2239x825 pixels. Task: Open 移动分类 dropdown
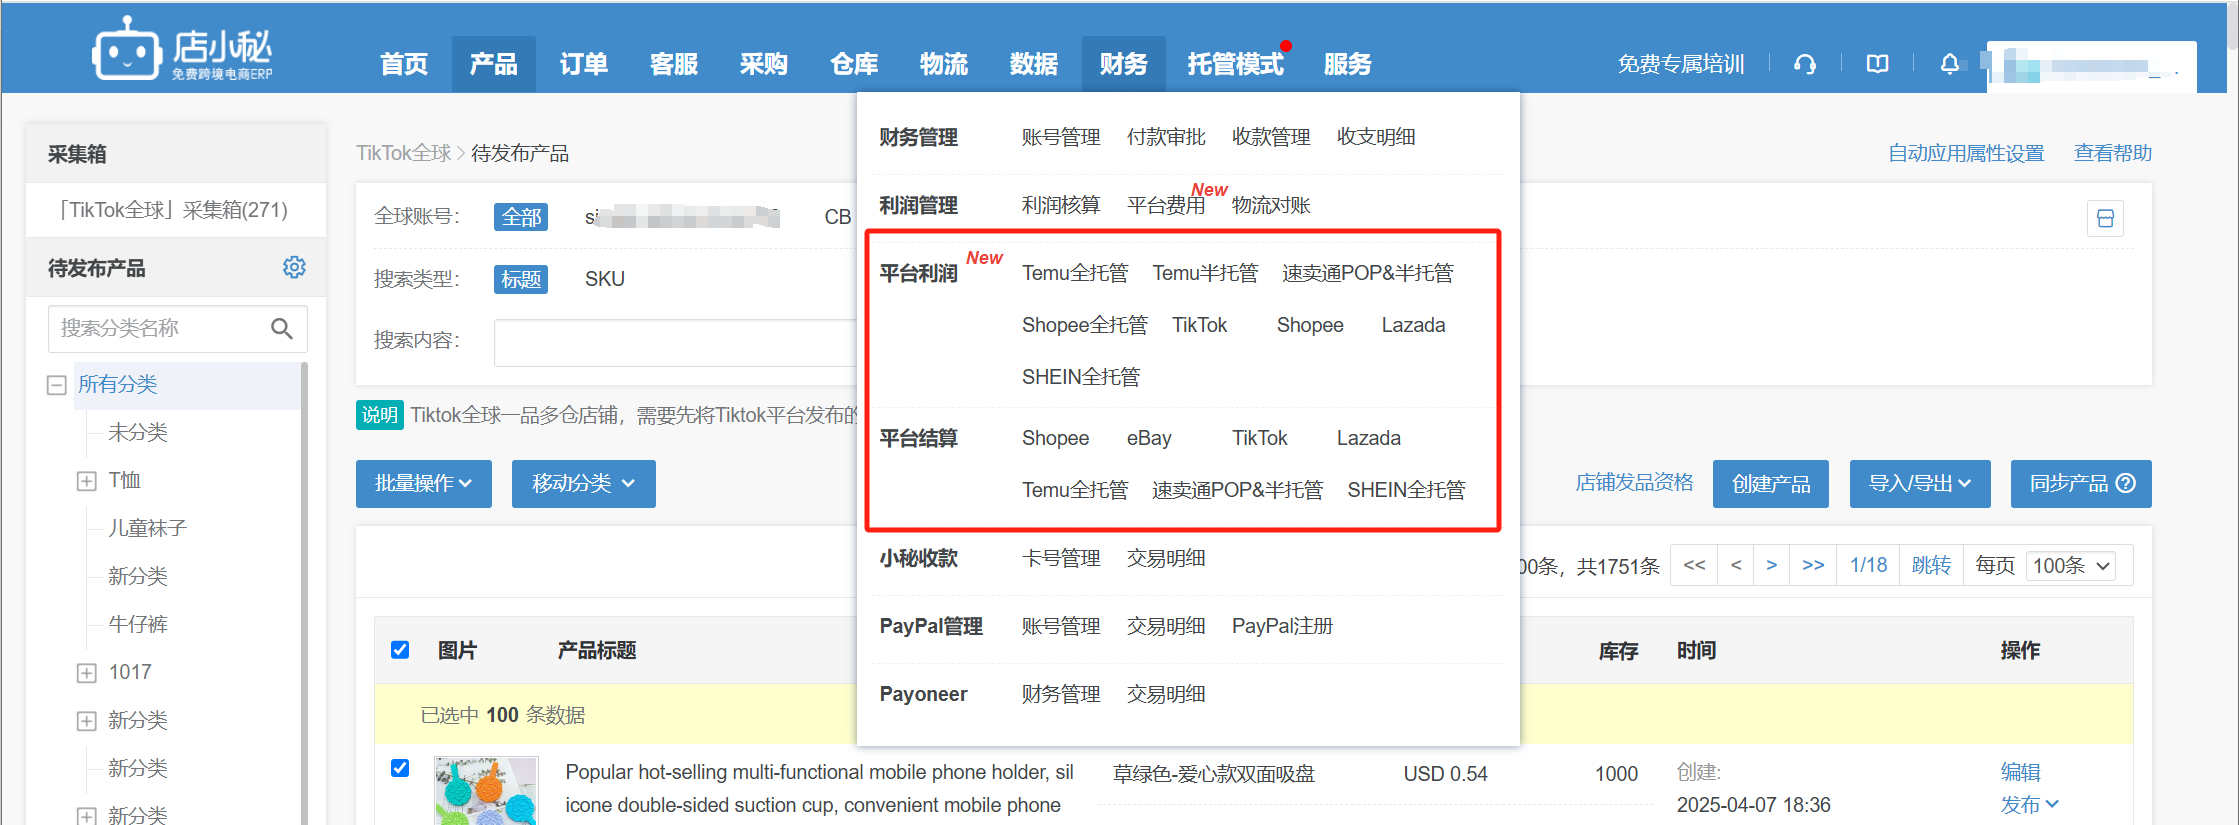coord(584,484)
